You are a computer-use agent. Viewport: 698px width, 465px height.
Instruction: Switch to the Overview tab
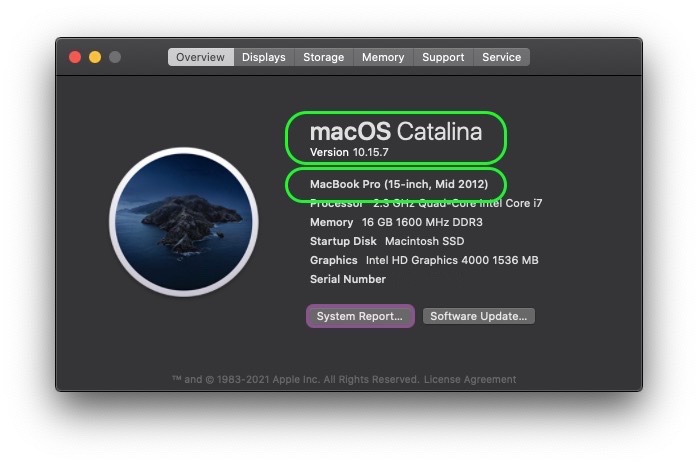pyautogui.click(x=200, y=57)
